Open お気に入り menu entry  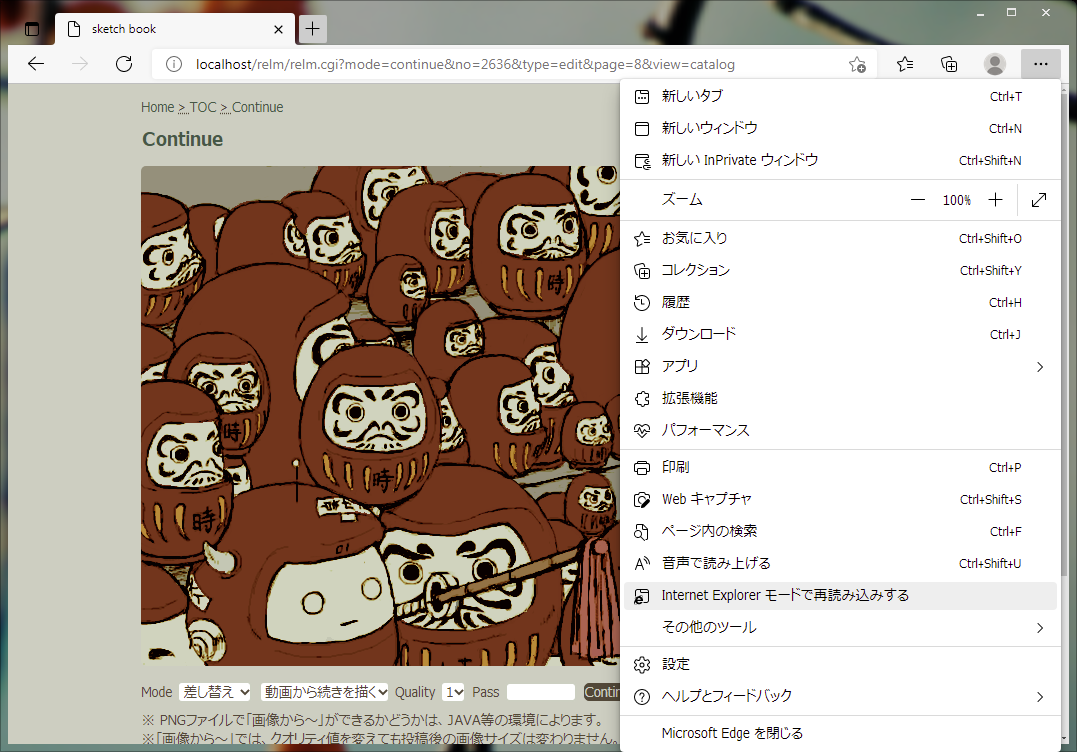tap(840, 238)
